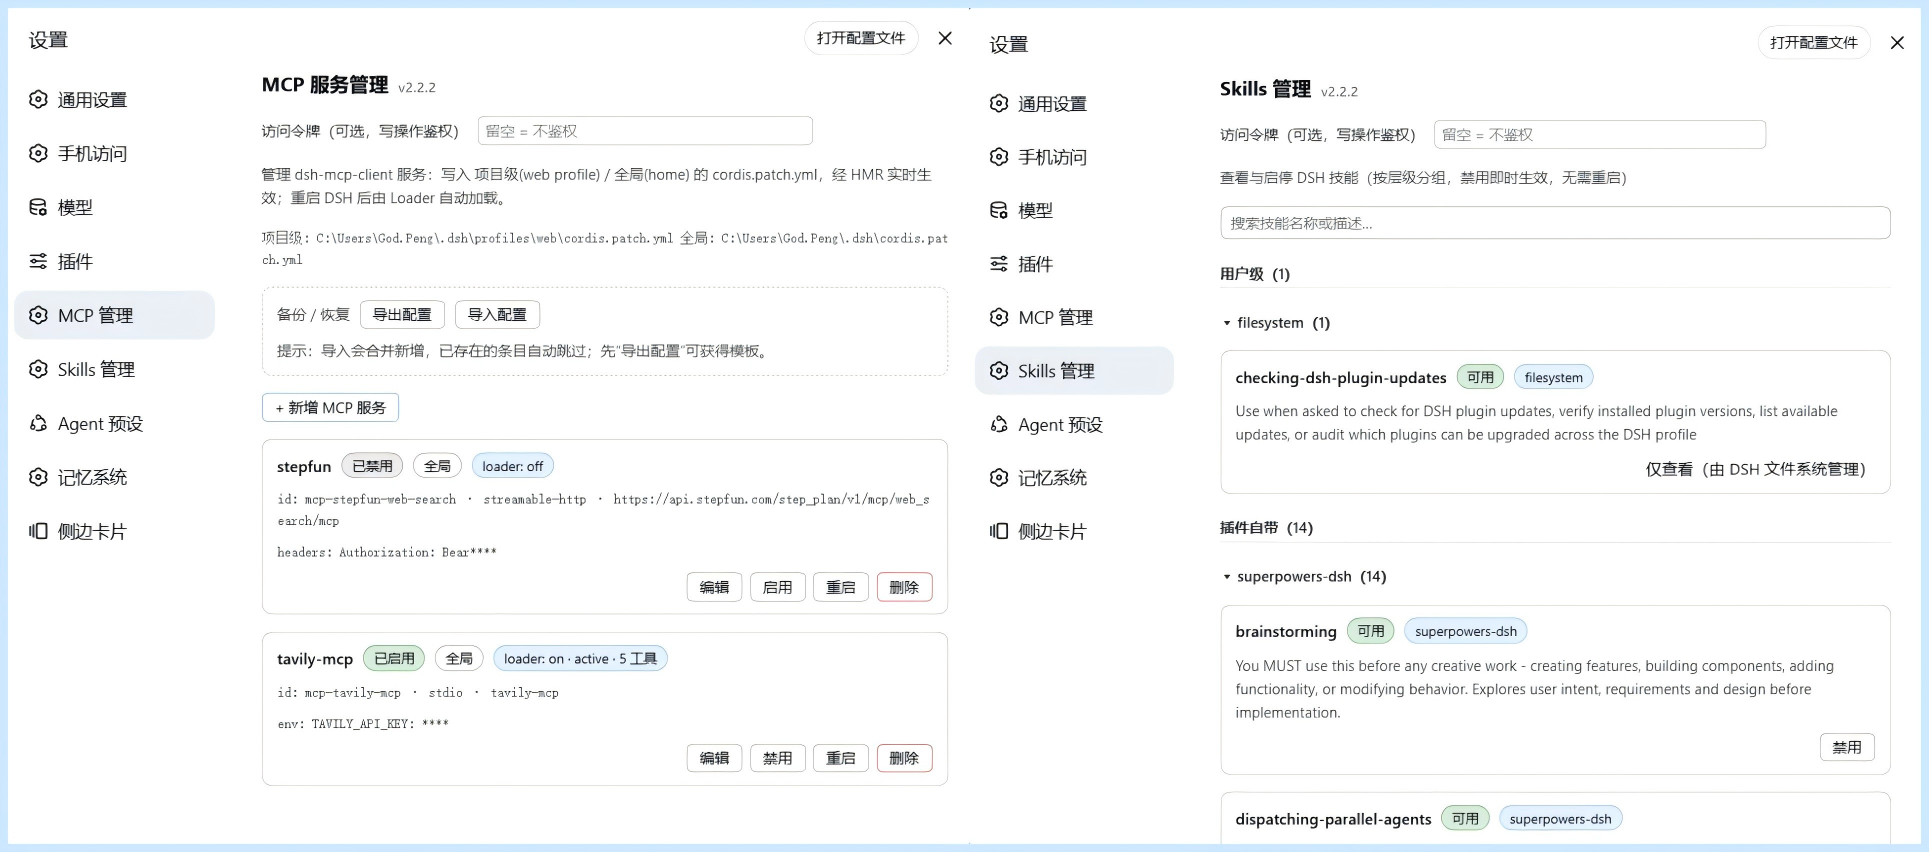
Task: Click the 手机访问 icon in left MCP window
Action: (x=38, y=153)
